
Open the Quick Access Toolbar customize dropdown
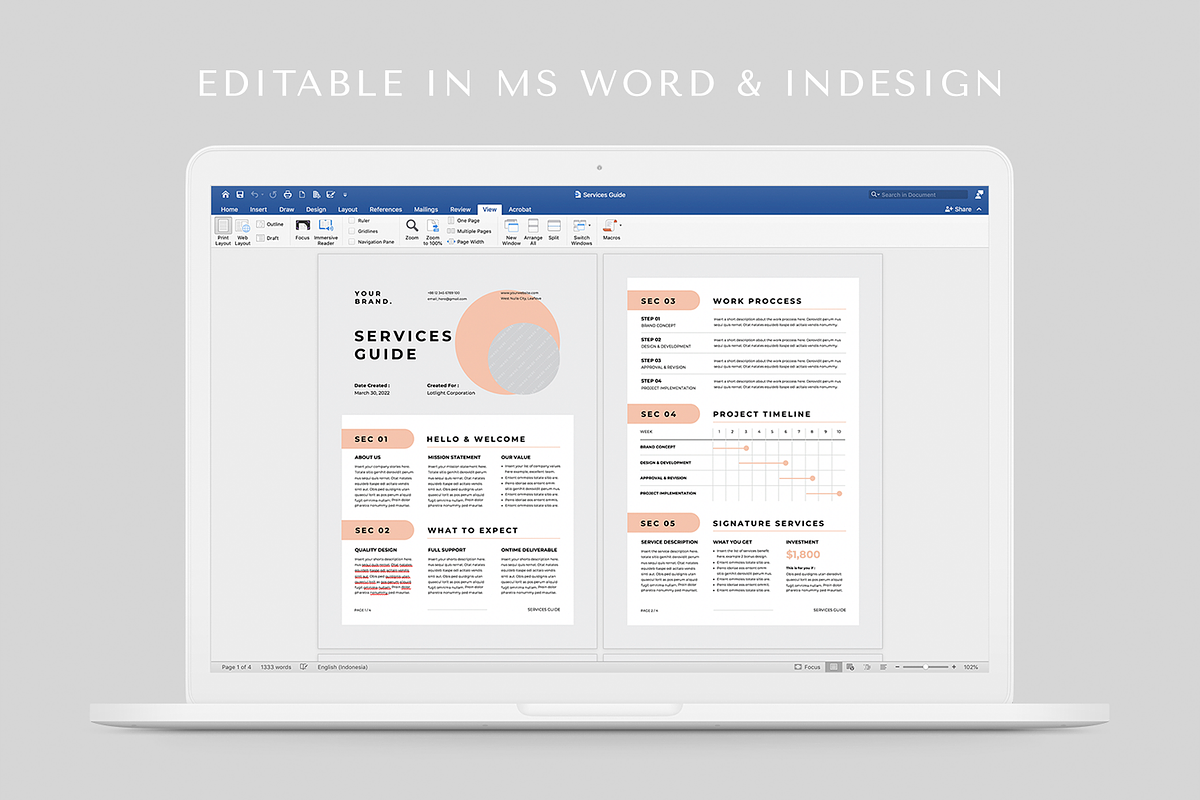click(x=345, y=195)
